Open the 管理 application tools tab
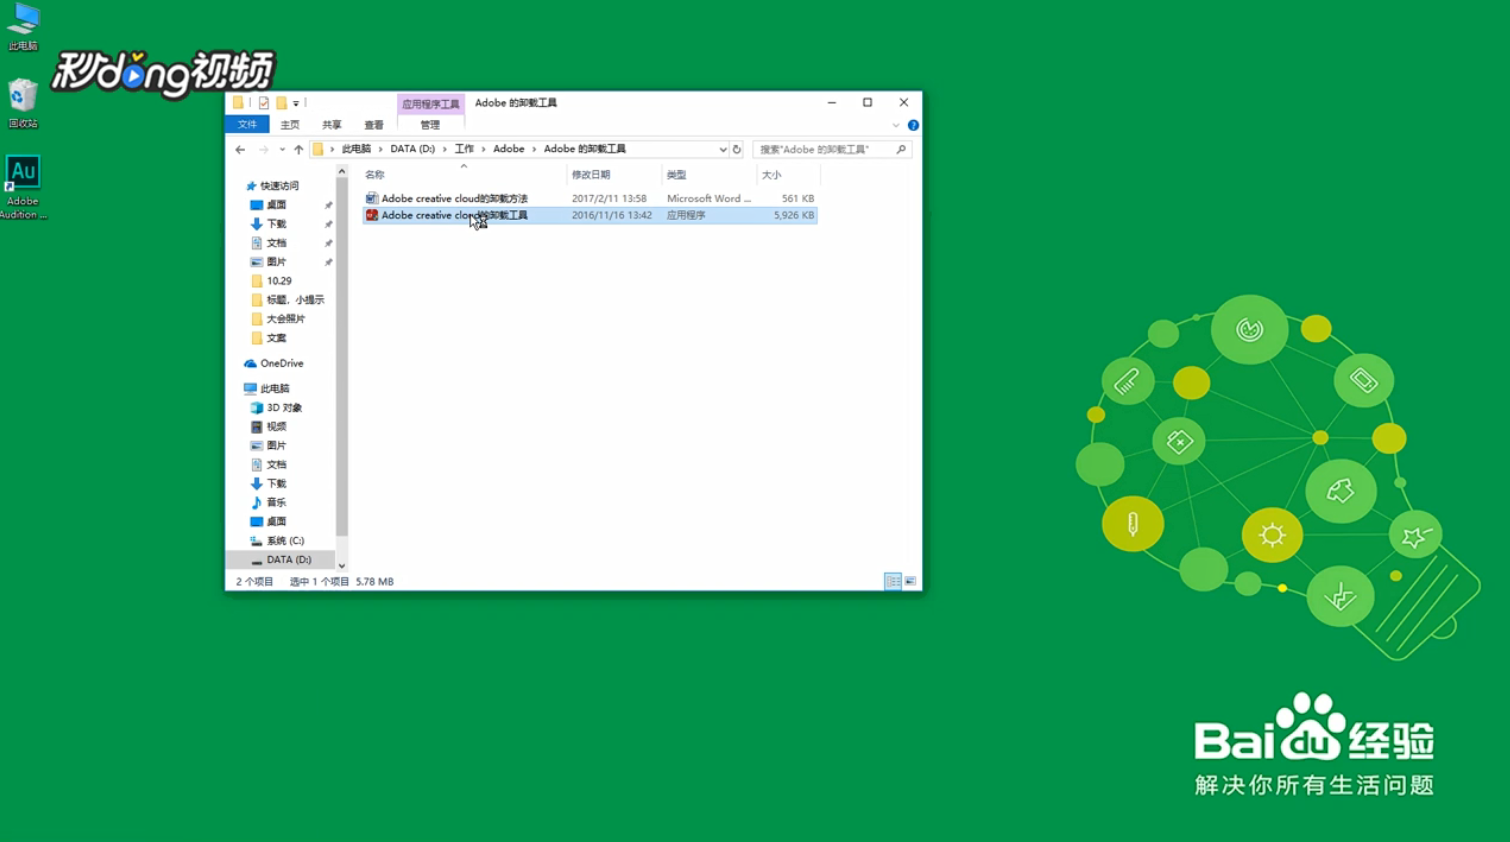Screen dimensions: 1510x842 [x=430, y=125]
